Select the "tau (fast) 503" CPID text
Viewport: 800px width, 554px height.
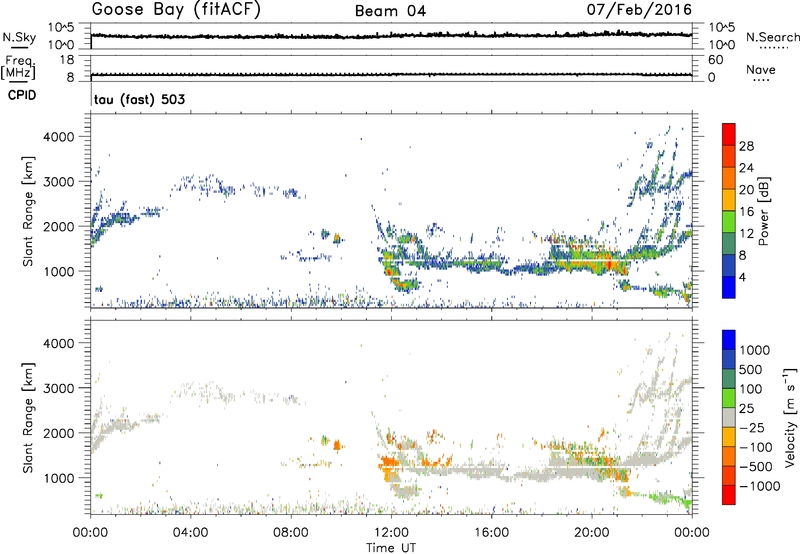coord(139,99)
